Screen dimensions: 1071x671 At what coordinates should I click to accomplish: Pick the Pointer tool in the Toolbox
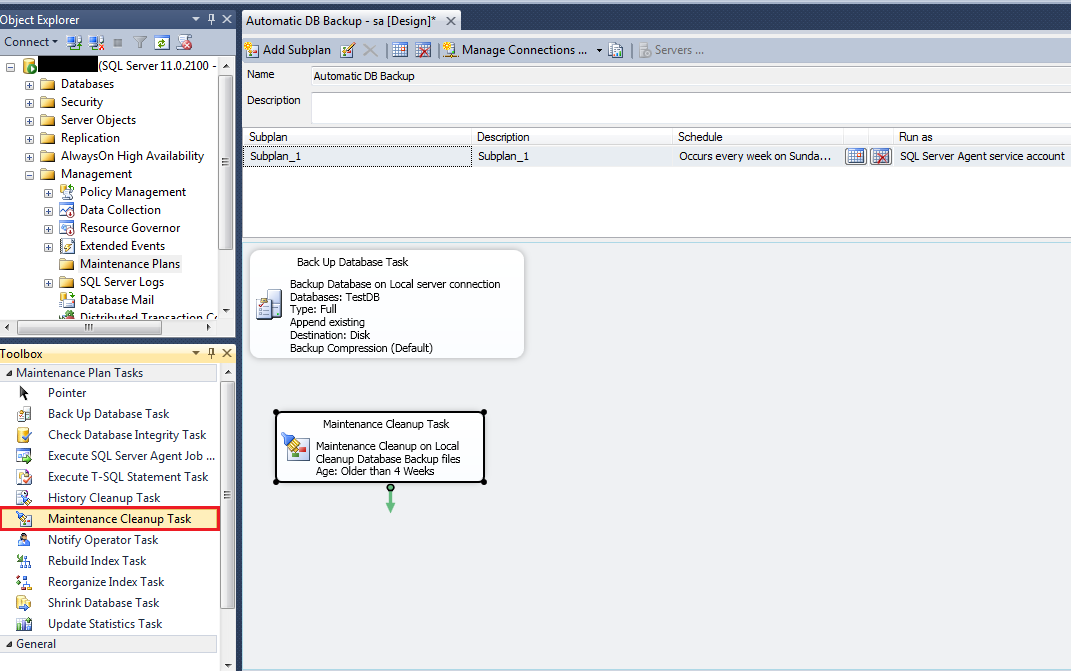pos(67,393)
